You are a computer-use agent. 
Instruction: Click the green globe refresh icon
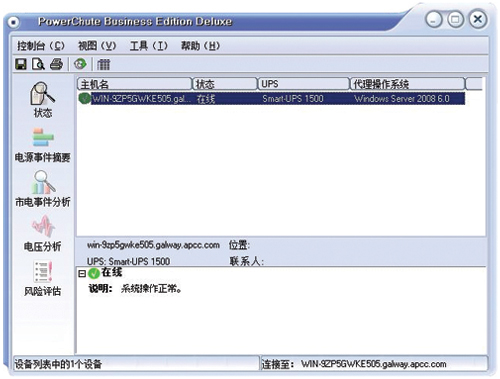[x=80, y=64]
